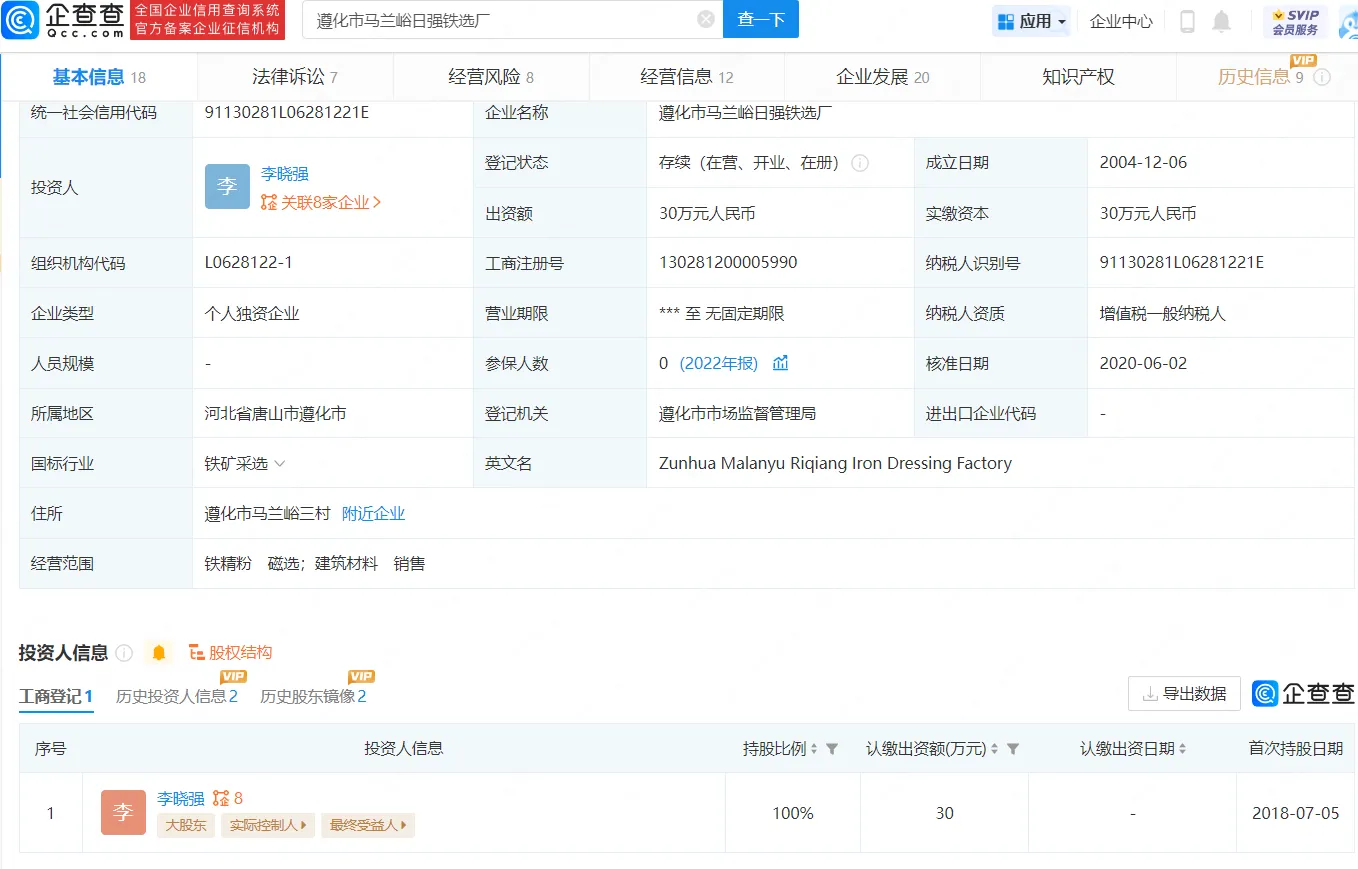Viewport: 1358px width, 869px height.
Task: Clear the search box with the X icon
Action: coord(706,20)
